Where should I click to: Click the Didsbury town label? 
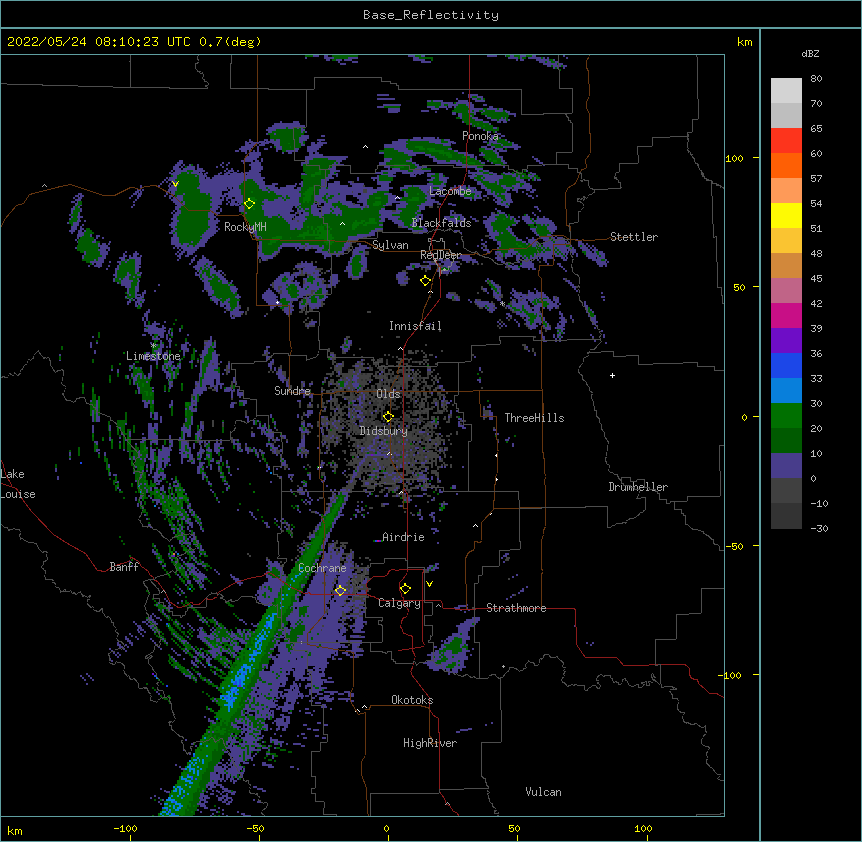click(383, 431)
